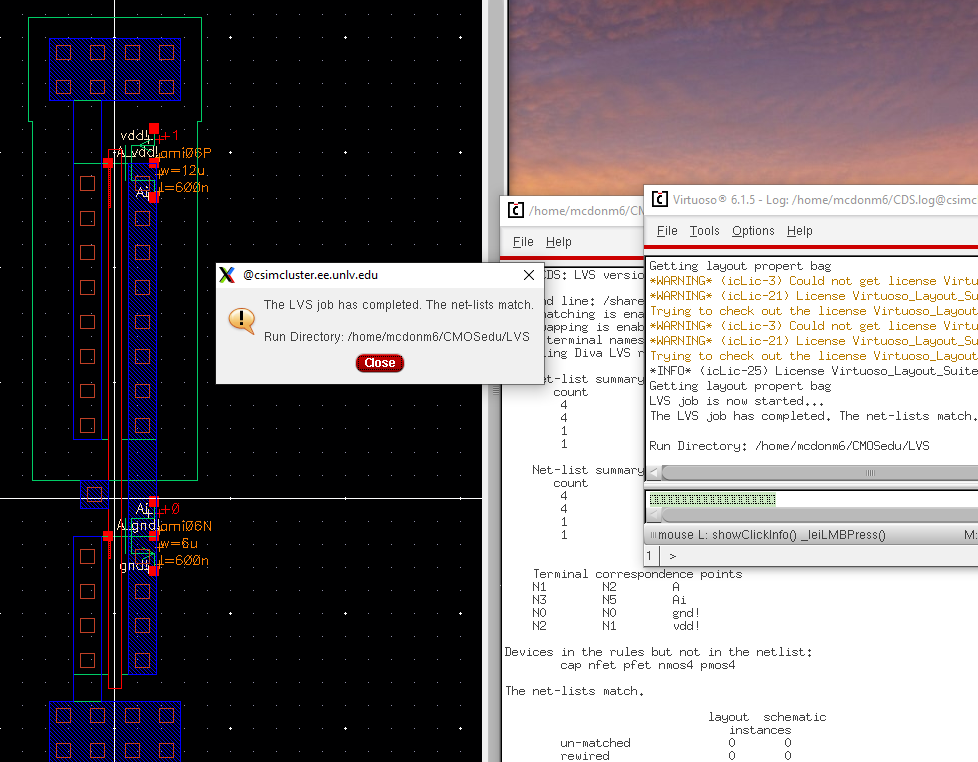The image size is (978, 762).
Task: Click the single poly contact left of crosshair
Action: point(94,493)
